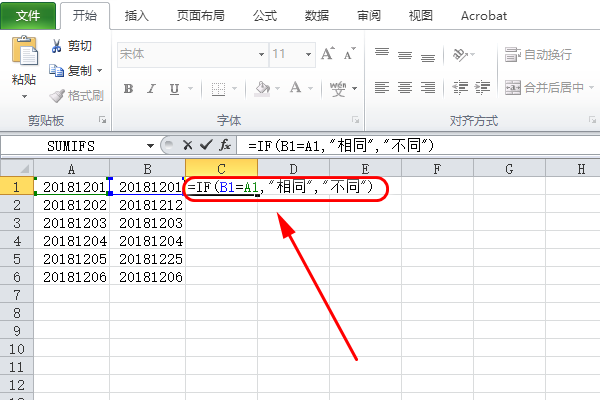The image size is (600, 400).
Task: Select the Format Painter (格式刷) brush
Action: click(x=57, y=96)
